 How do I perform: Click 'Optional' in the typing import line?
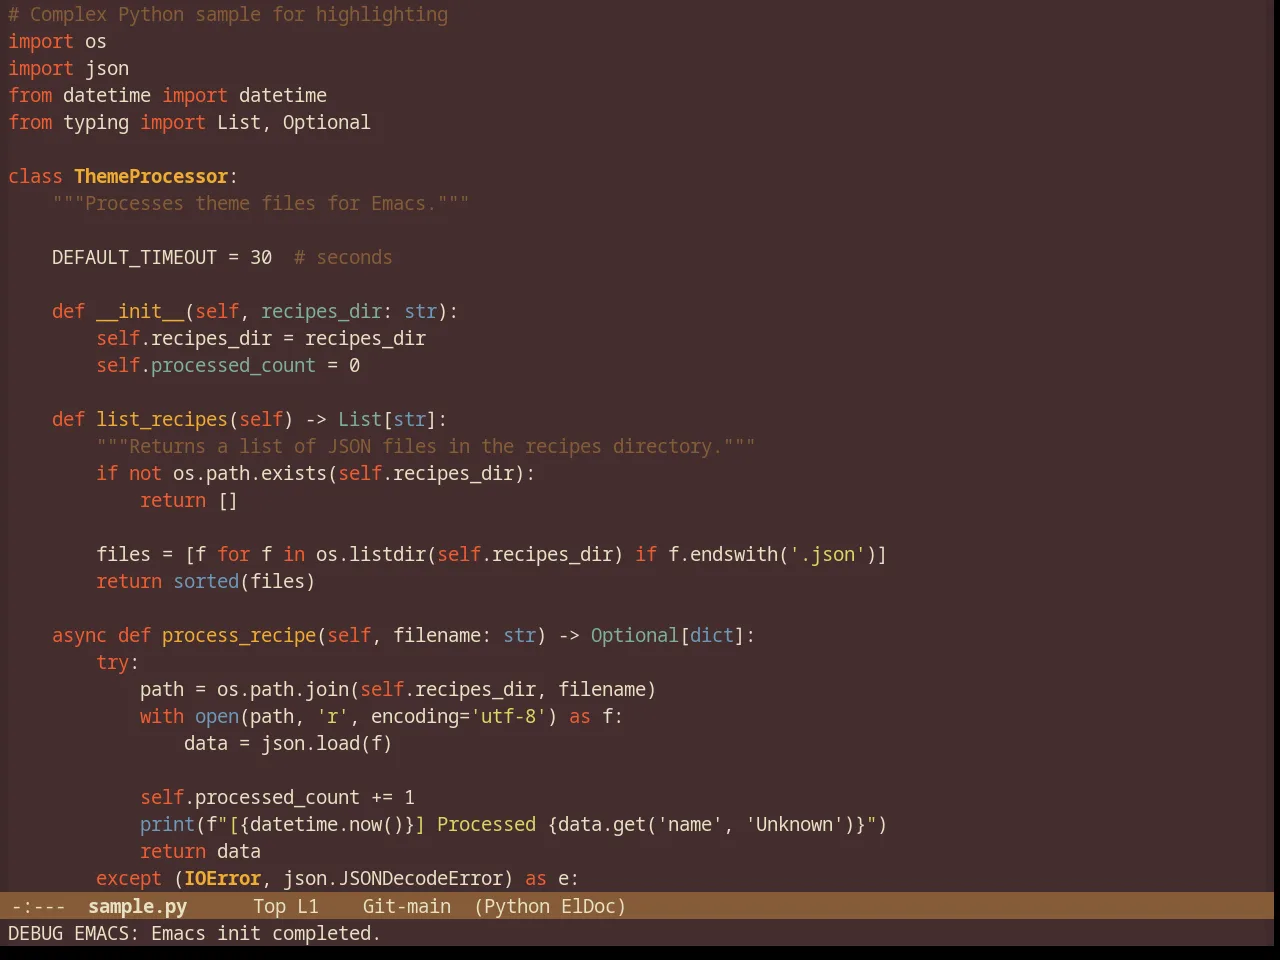point(326,123)
